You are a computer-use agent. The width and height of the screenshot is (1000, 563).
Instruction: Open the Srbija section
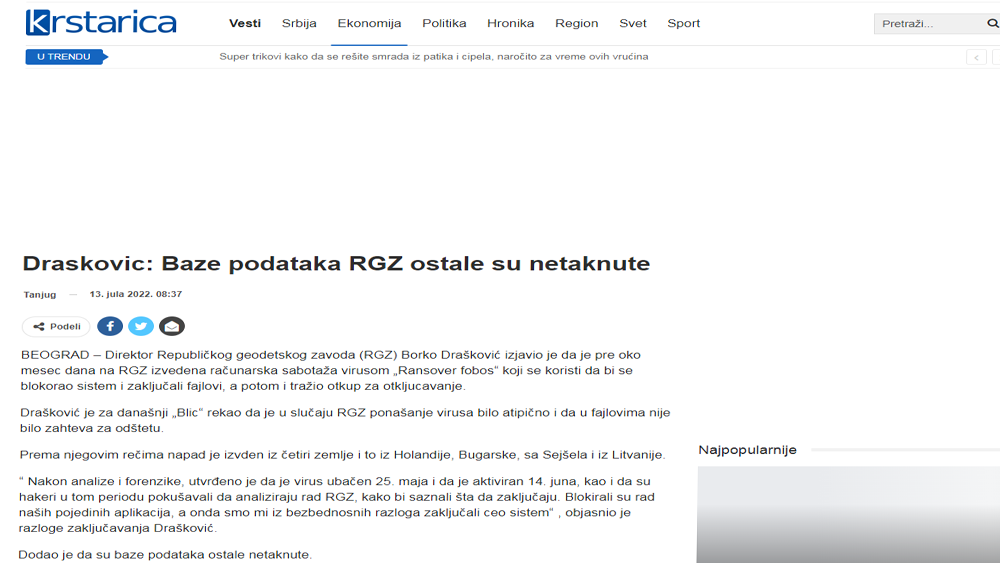pos(299,24)
